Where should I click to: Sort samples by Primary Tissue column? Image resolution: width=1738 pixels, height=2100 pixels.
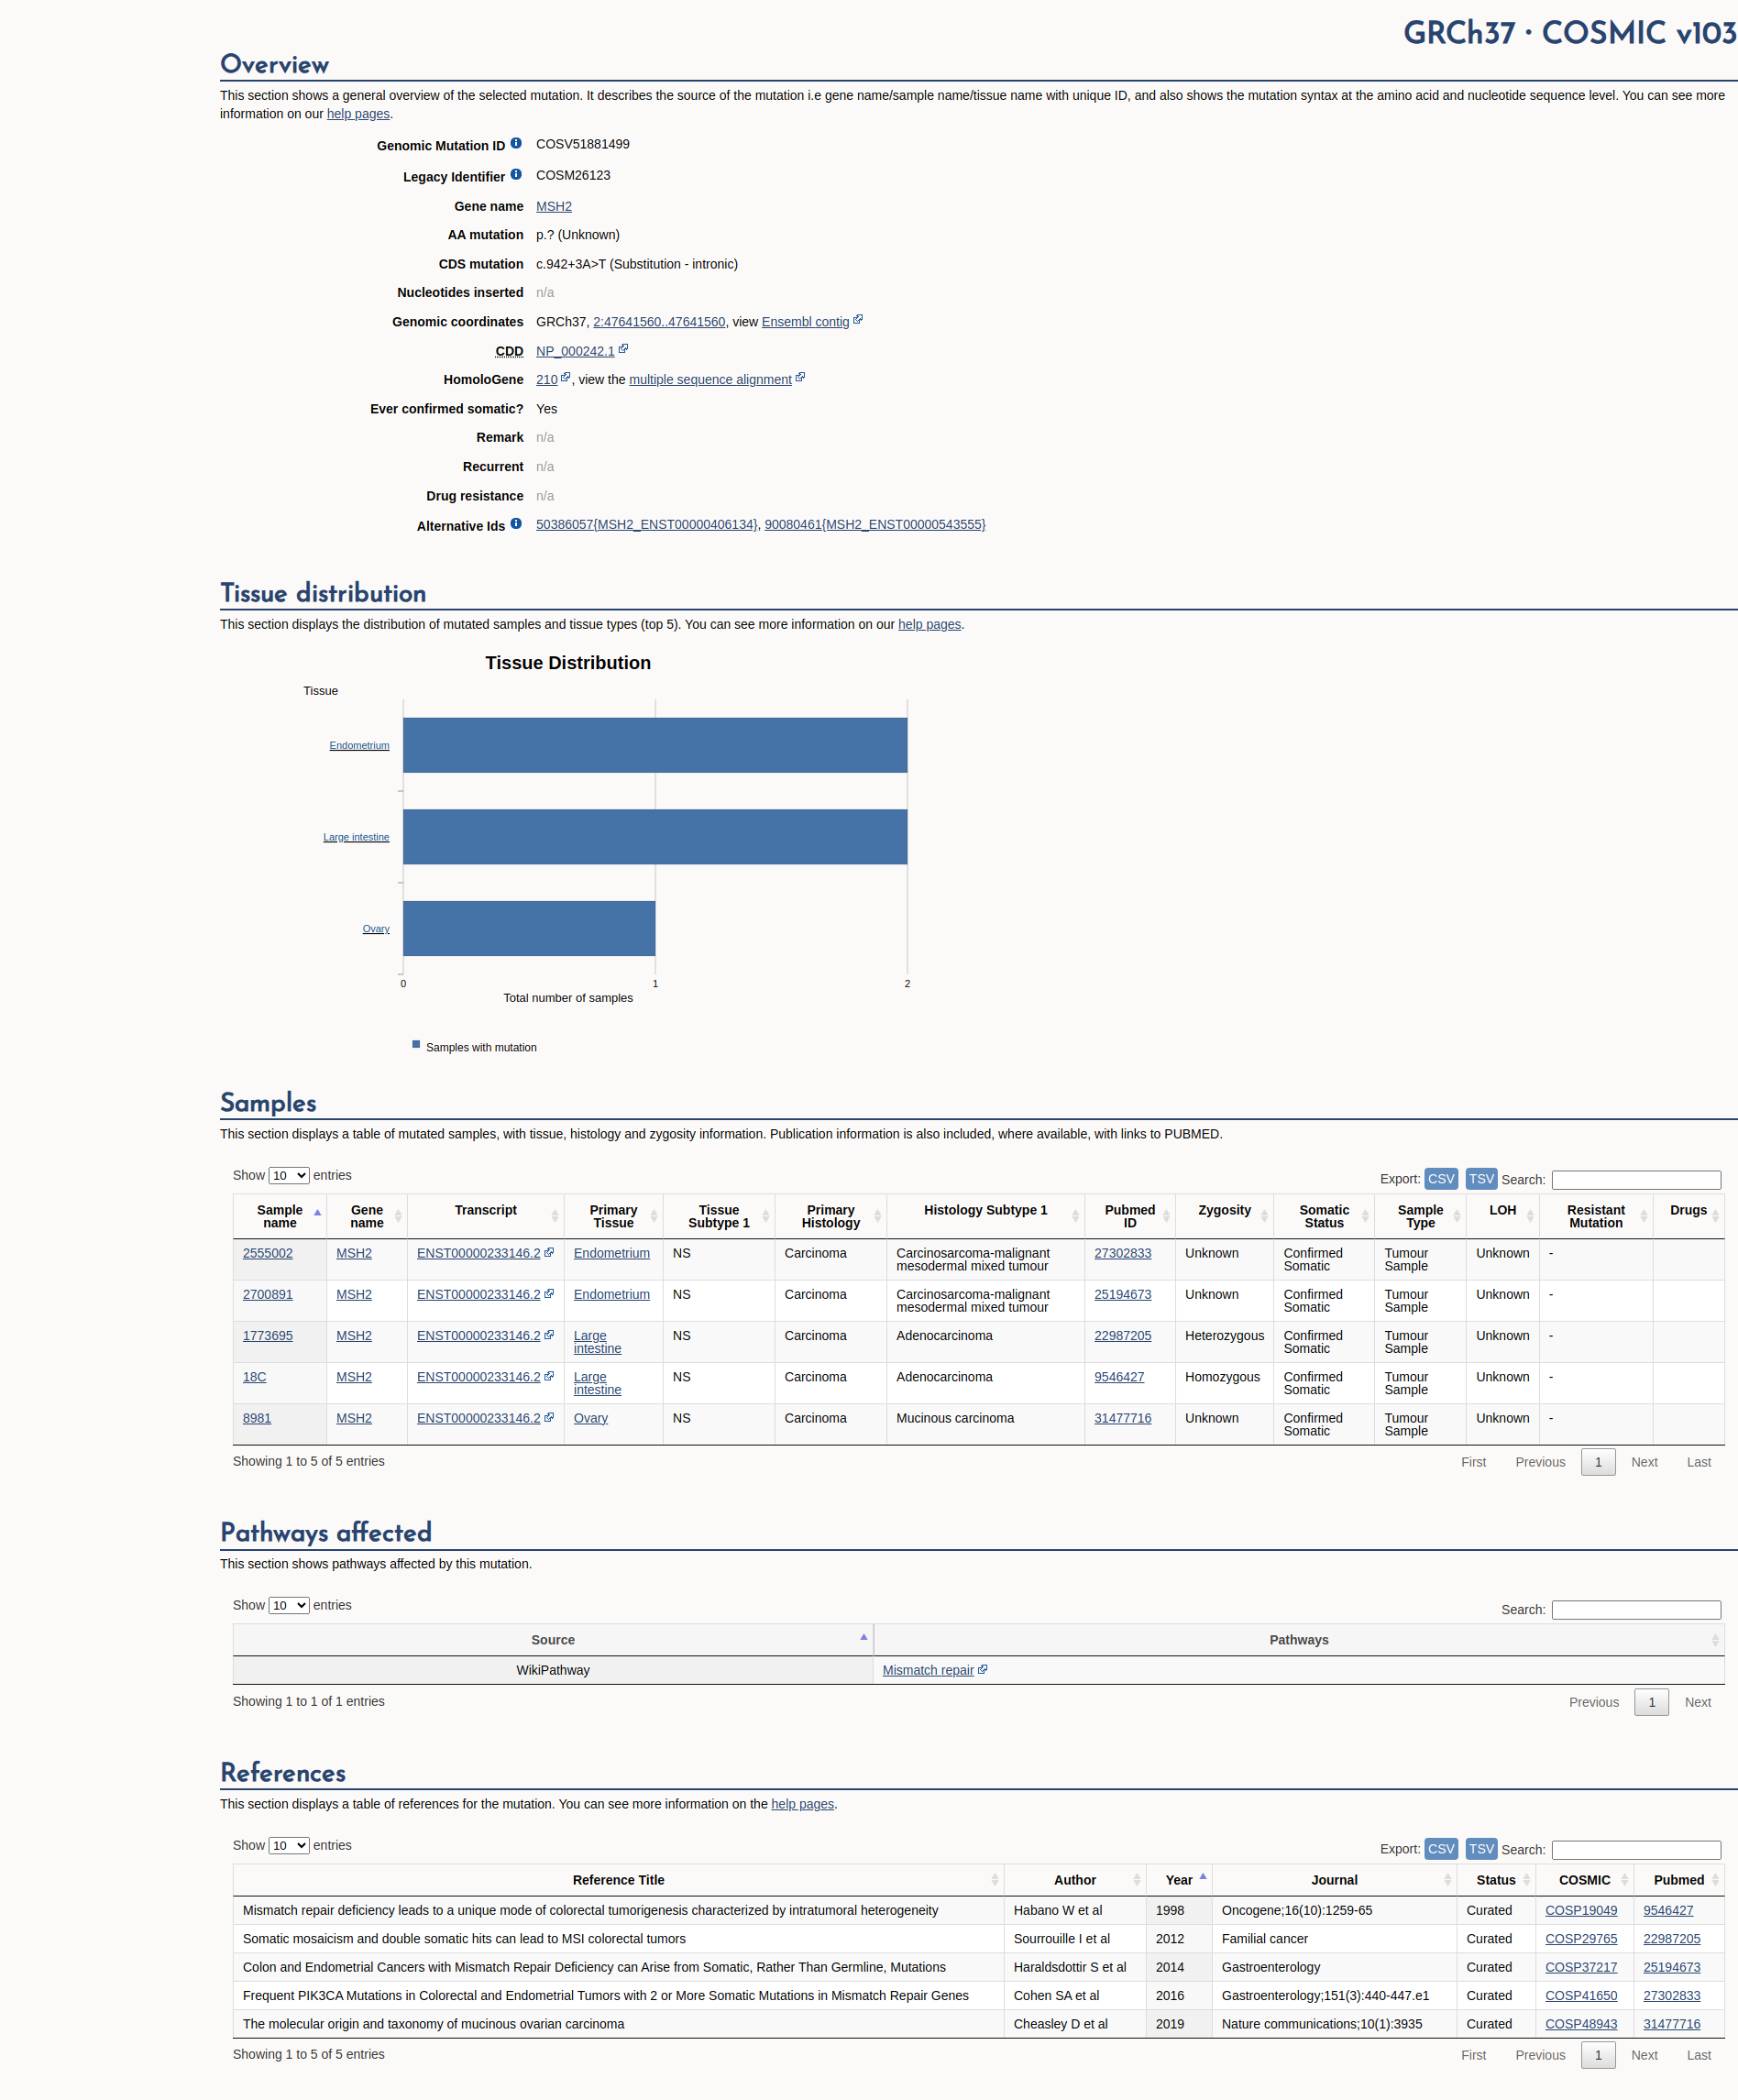613,1216
